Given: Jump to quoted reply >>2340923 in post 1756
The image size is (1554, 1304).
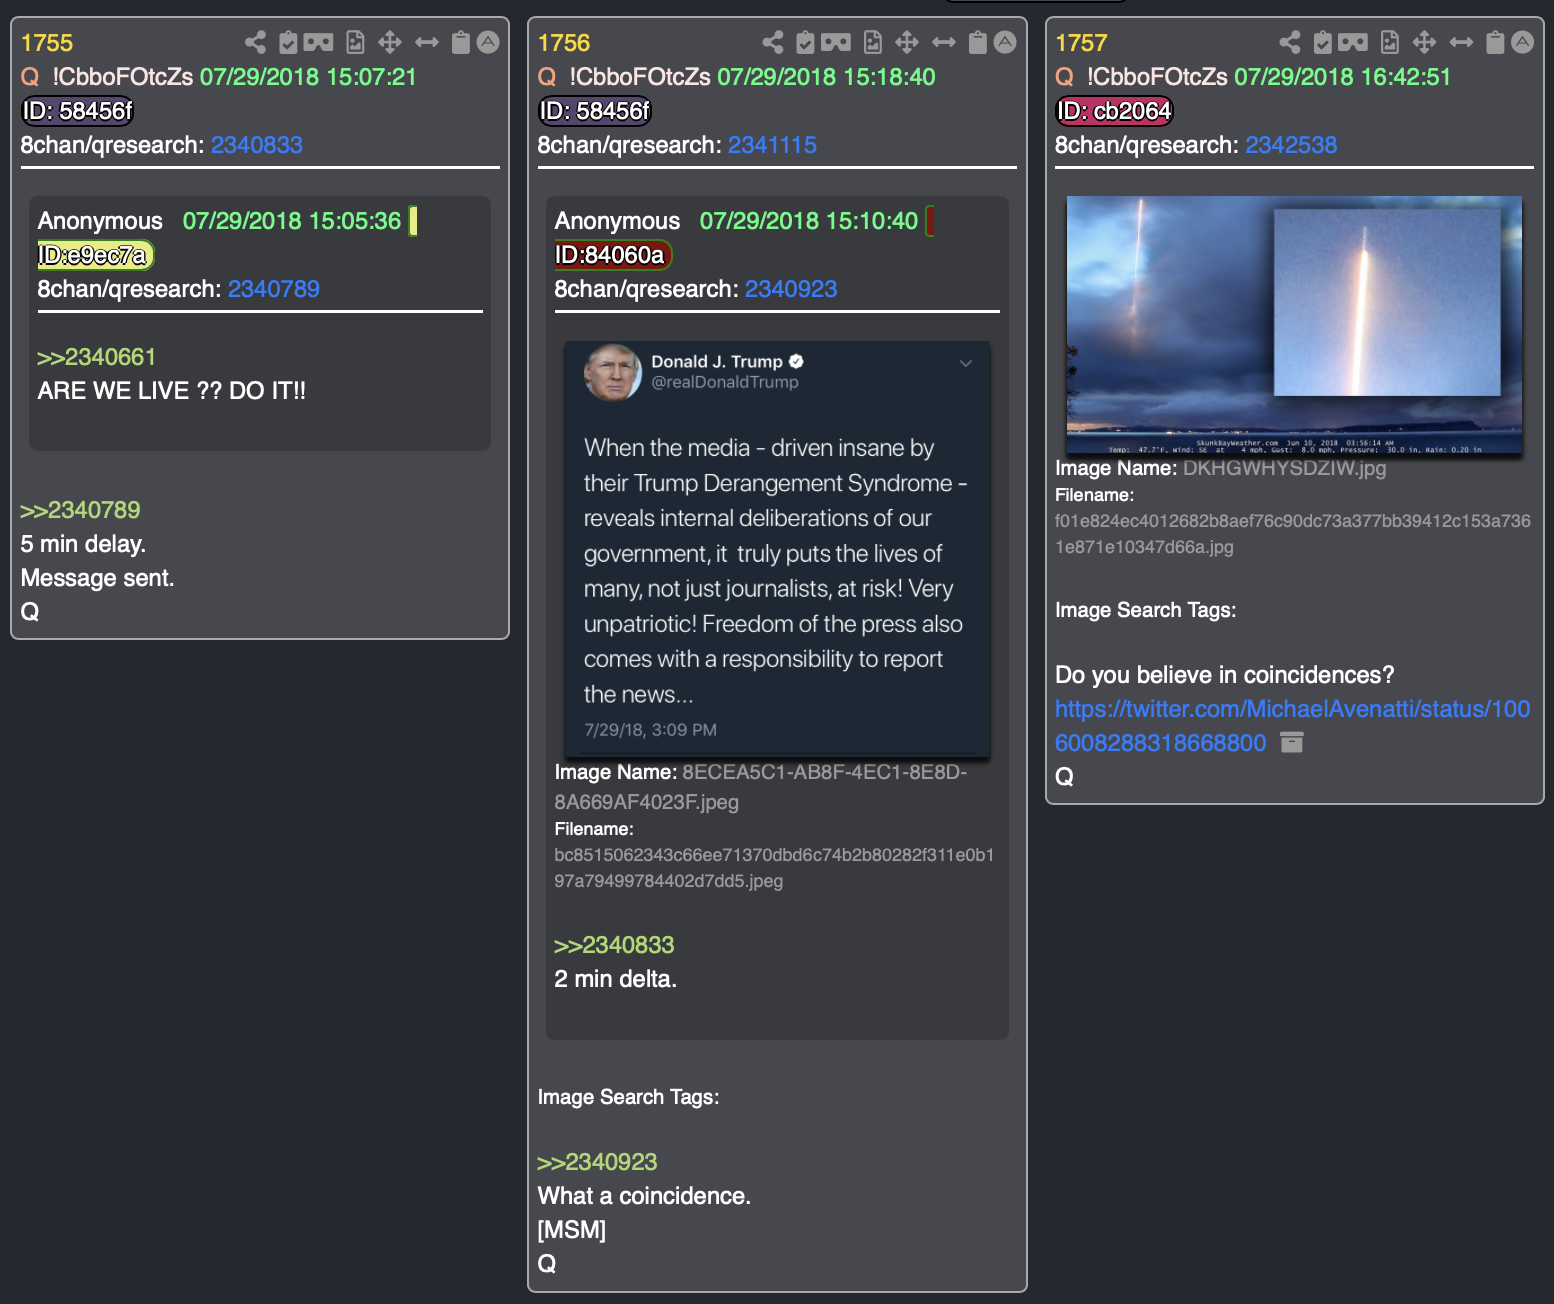Looking at the screenshot, I should (597, 1162).
